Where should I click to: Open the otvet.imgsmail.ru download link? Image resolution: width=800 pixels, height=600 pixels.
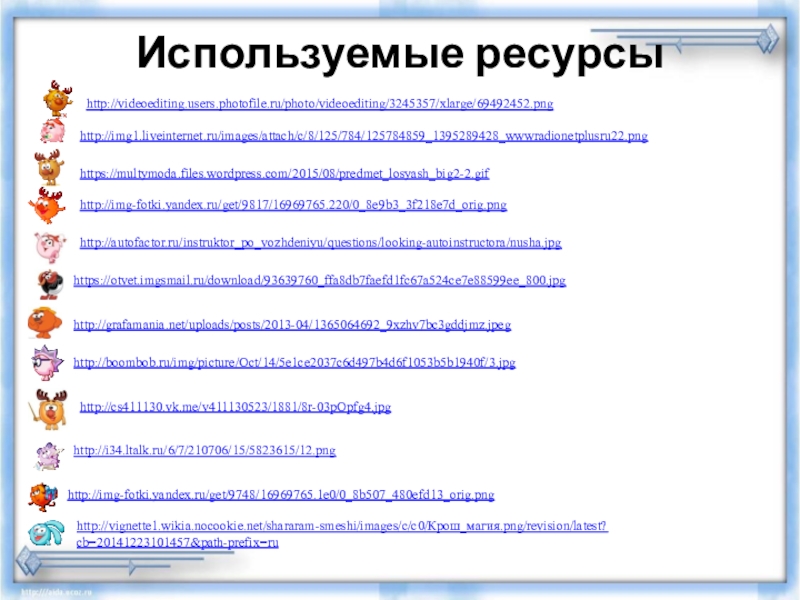coord(319,280)
